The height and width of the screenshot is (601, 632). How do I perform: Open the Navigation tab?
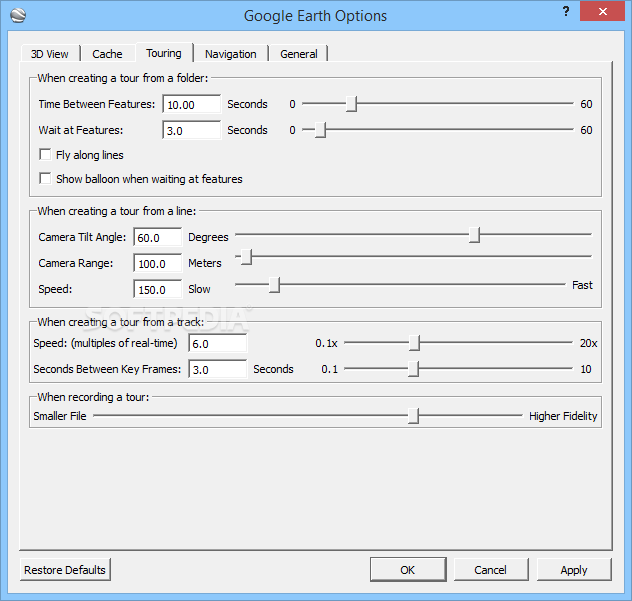[x=231, y=54]
